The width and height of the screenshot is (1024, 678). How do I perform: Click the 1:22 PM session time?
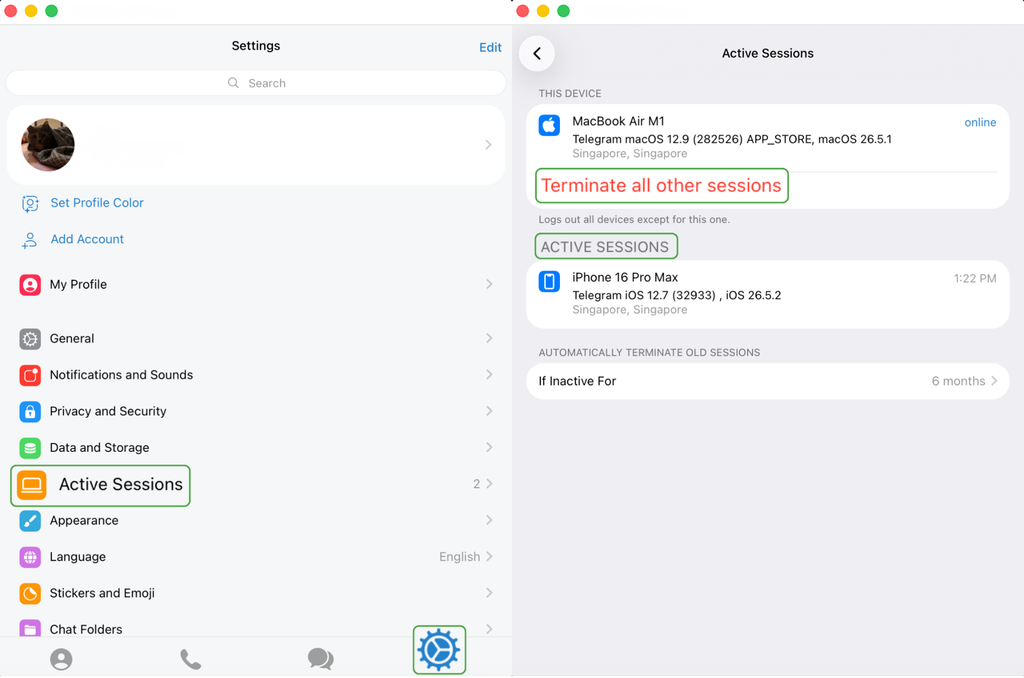click(975, 278)
